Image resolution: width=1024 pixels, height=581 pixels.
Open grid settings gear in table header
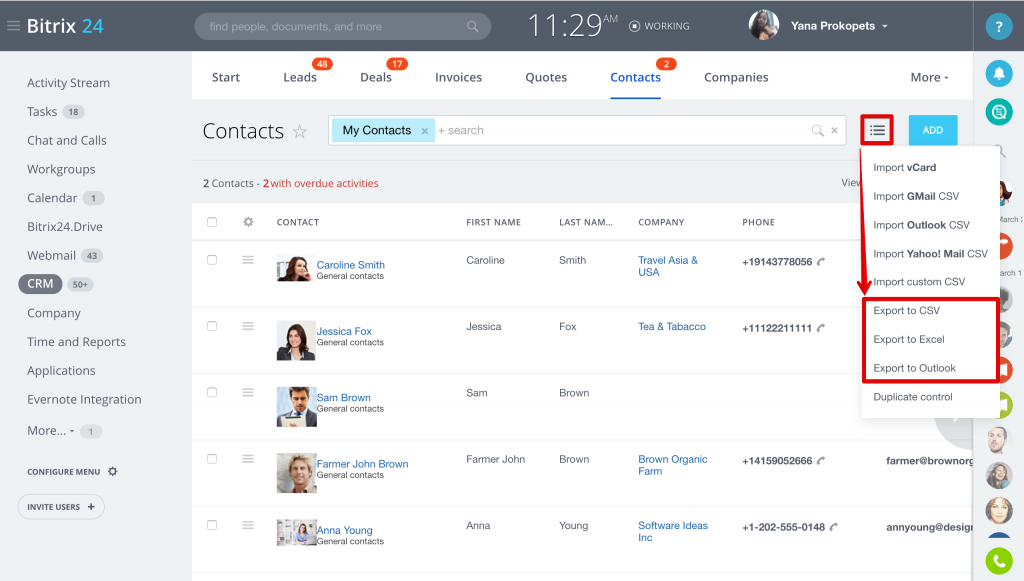tap(248, 222)
